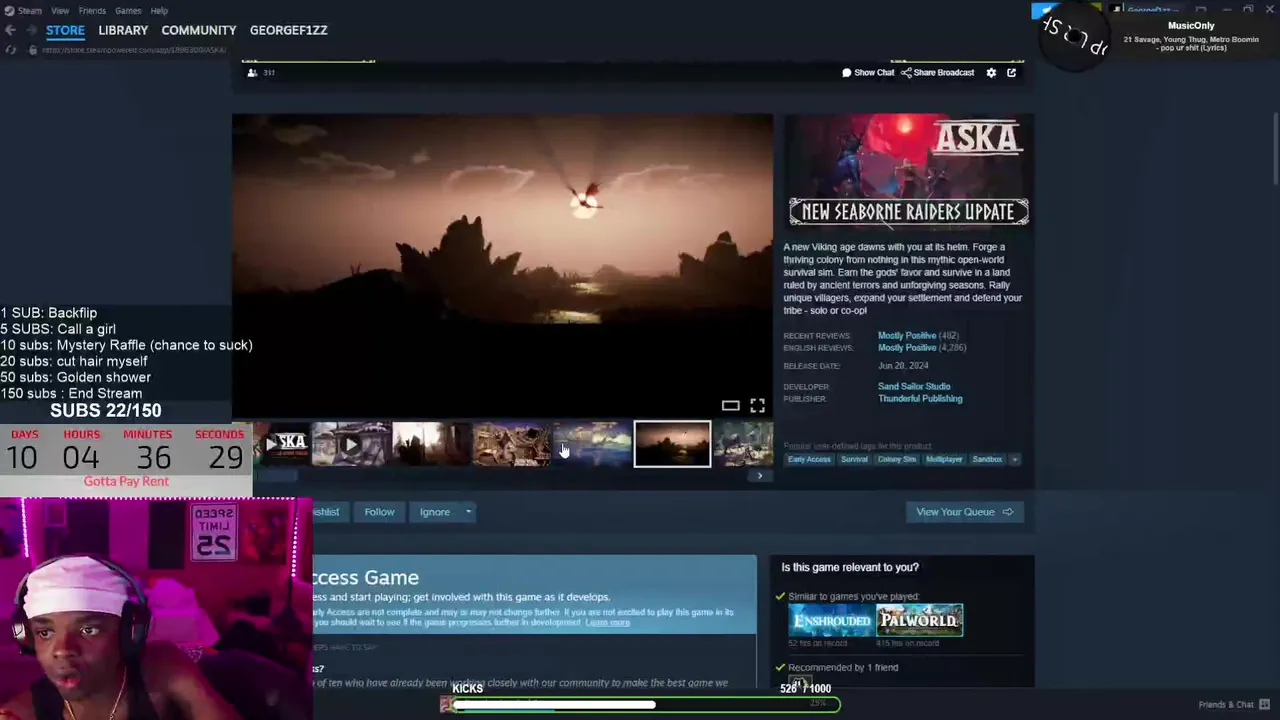Open the View menu
This screenshot has height=720, width=1280.
(x=60, y=10)
